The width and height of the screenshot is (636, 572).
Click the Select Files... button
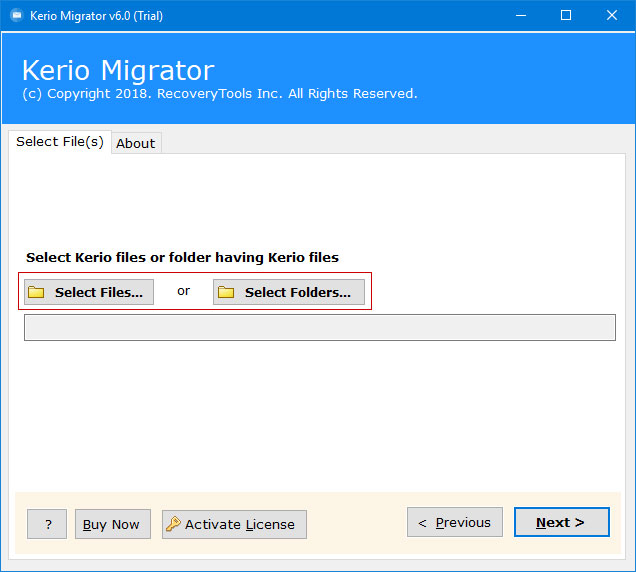pyautogui.click(x=89, y=292)
